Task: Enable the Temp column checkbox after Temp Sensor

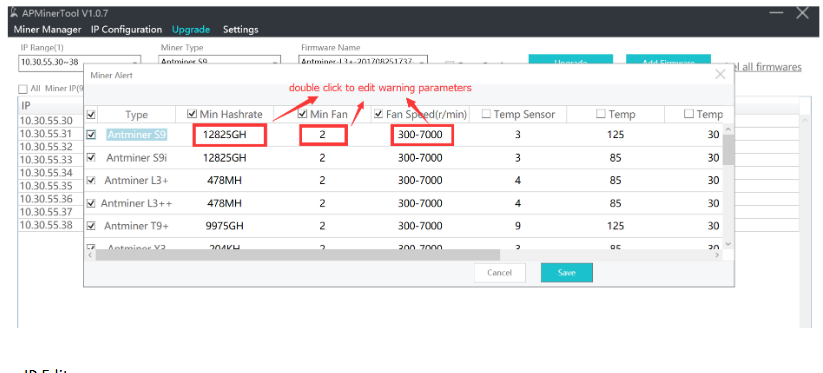Action: tap(600, 114)
